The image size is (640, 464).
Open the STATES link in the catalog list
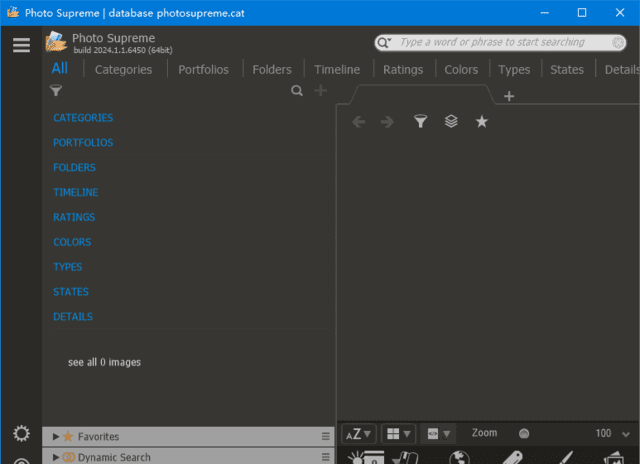[x=71, y=292]
